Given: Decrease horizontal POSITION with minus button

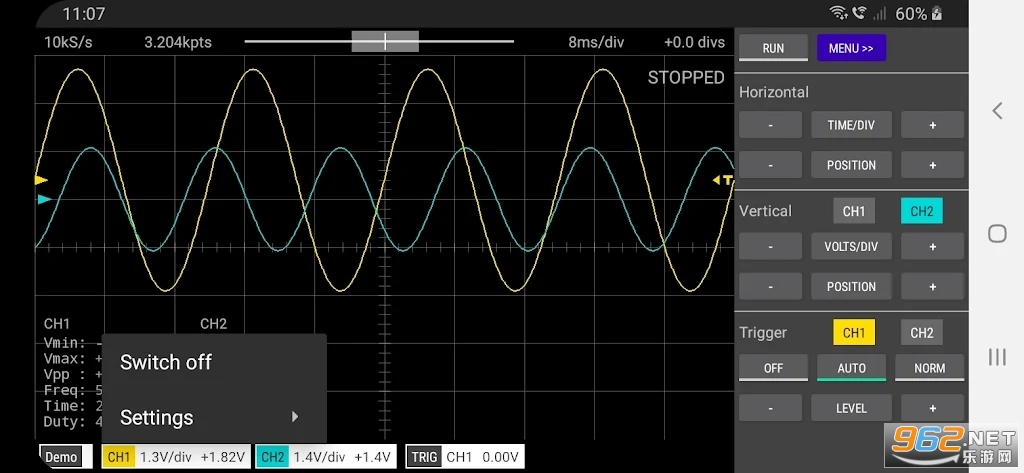Looking at the screenshot, I should (x=770, y=165).
